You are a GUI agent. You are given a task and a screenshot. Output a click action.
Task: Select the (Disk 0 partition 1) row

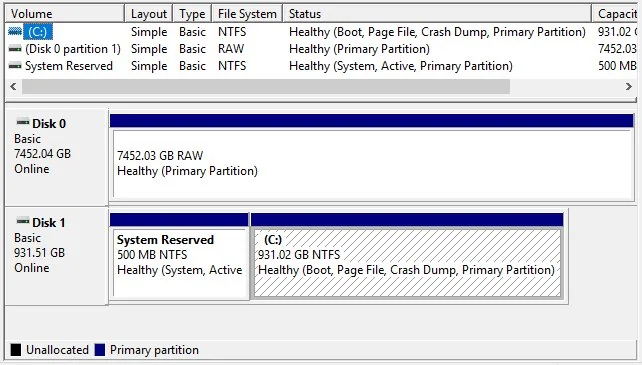[x=321, y=49]
